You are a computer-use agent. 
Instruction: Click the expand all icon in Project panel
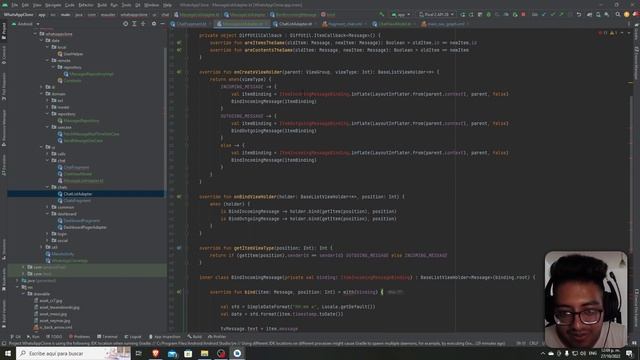point(134,24)
